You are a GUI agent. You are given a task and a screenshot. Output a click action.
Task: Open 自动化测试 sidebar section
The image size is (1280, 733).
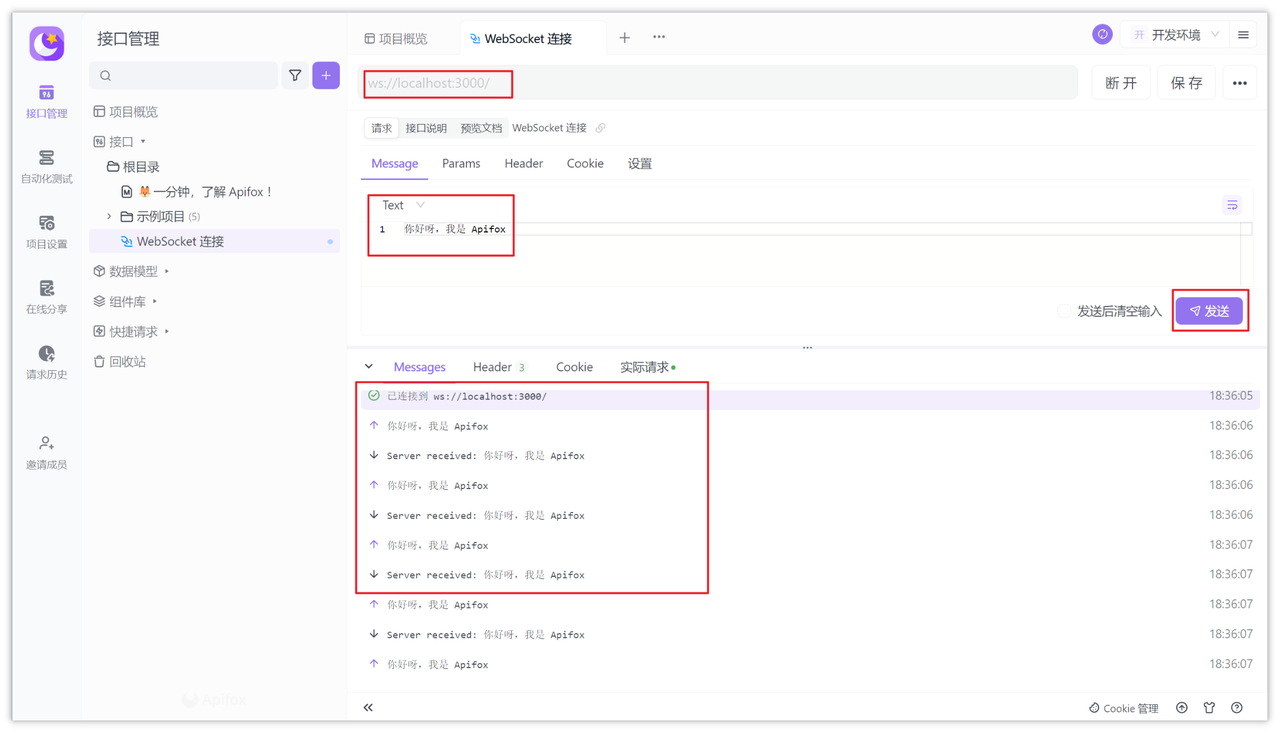[x=46, y=167]
